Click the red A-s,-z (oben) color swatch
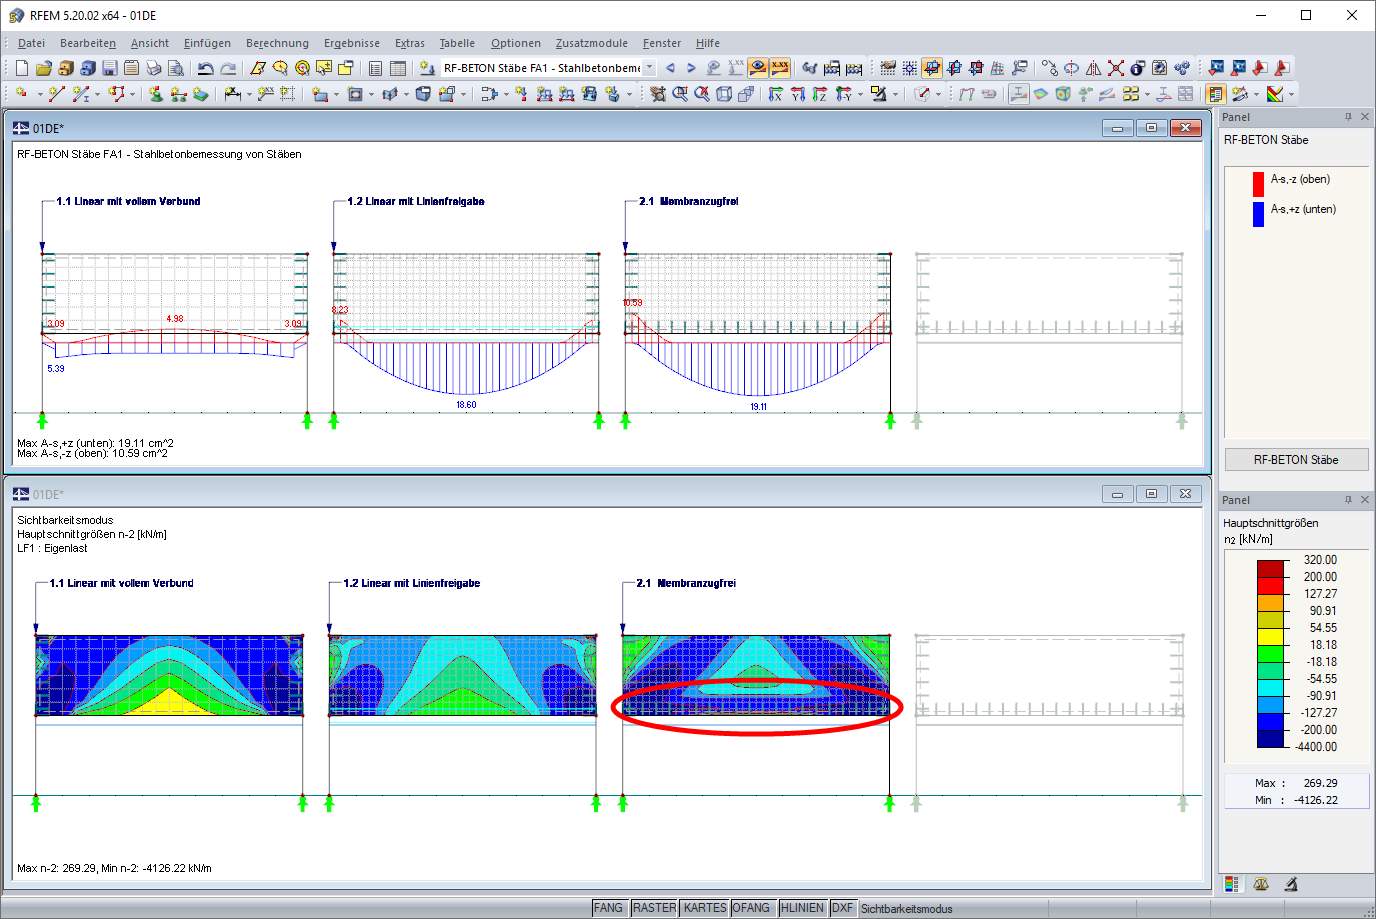This screenshot has width=1376, height=919. pos(1258,185)
